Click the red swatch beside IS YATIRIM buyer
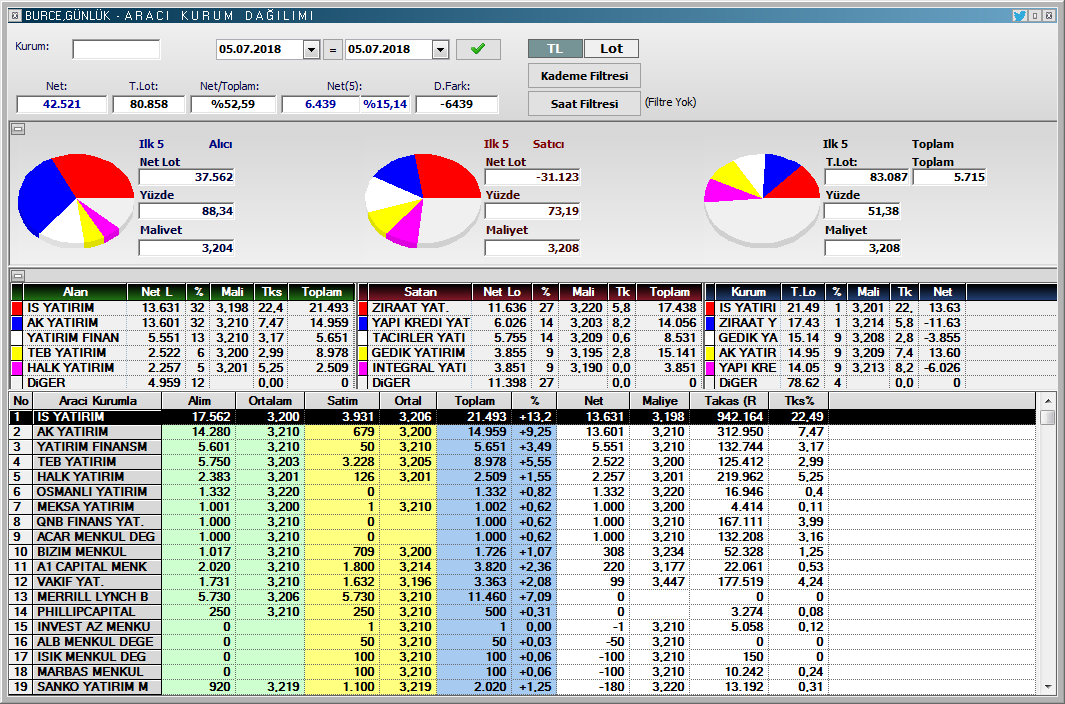Screen dimensions: 1065x704 [18, 308]
